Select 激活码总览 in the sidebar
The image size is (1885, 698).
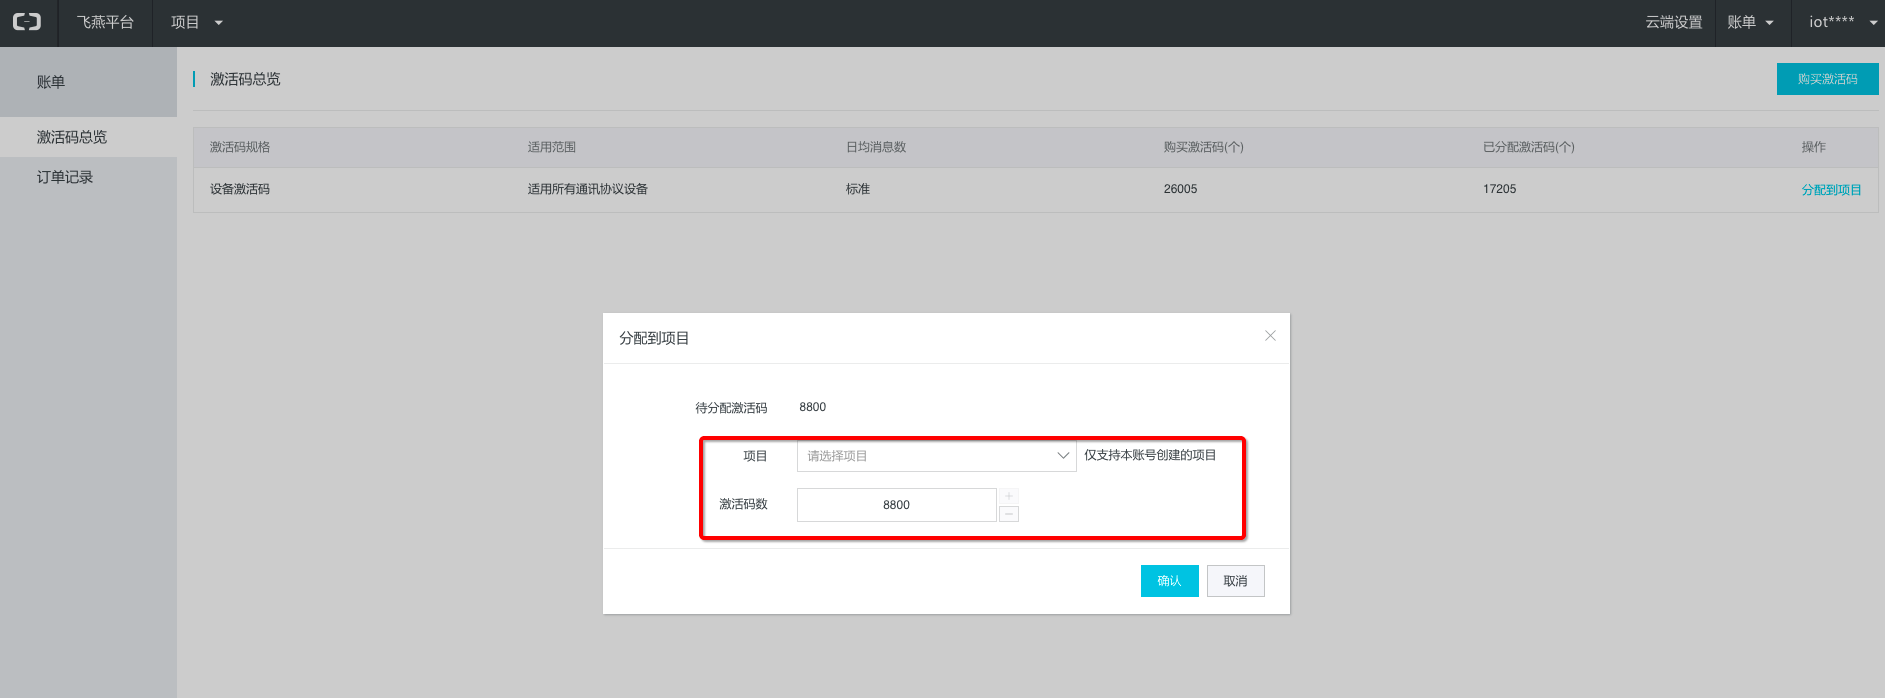point(72,137)
